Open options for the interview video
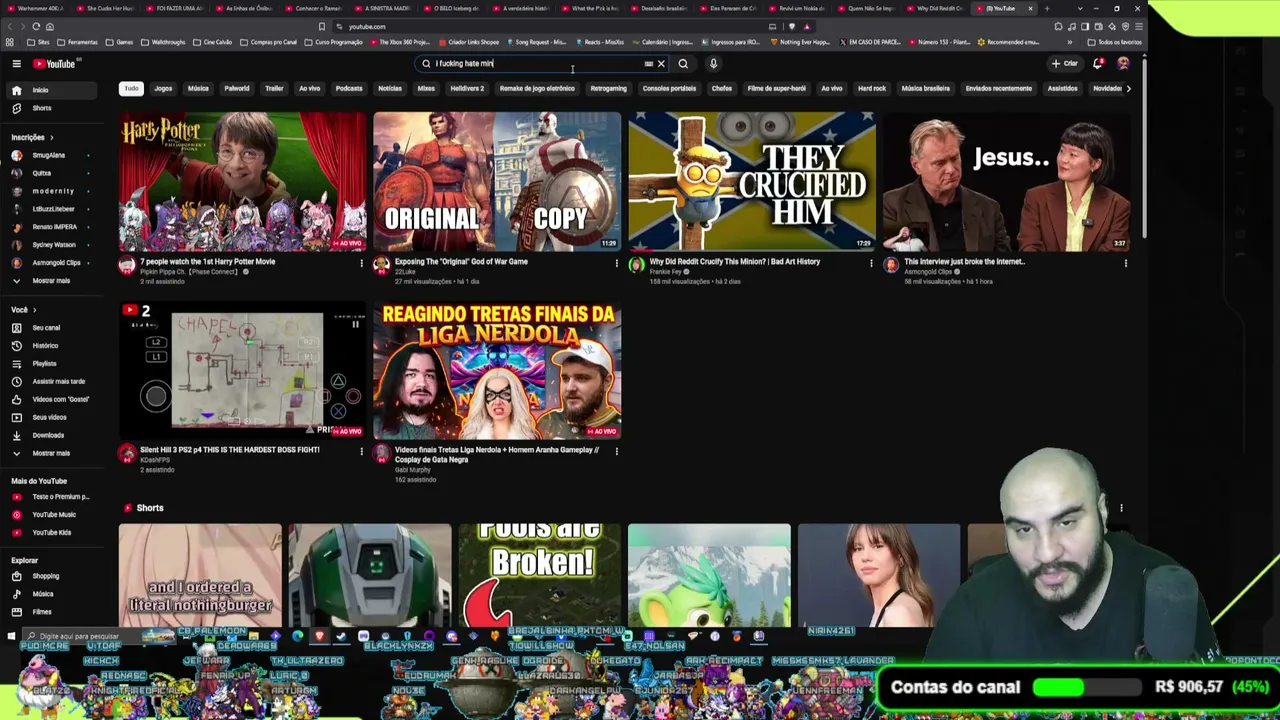 (1125, 263)
